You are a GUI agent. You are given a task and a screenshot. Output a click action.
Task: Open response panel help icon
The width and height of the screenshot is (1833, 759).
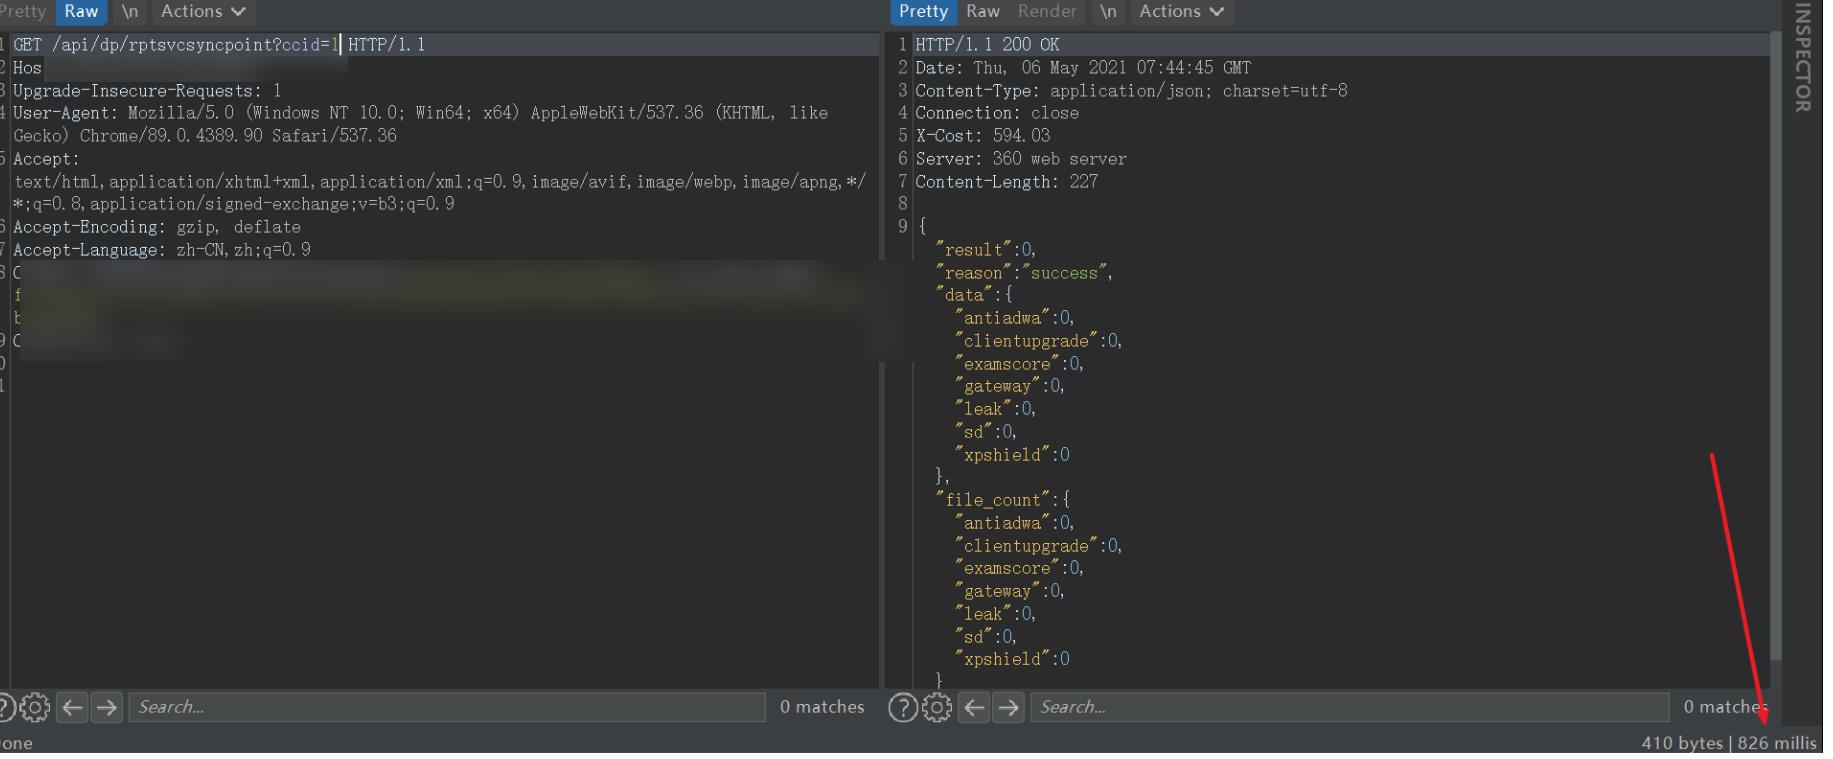[903, 708]
